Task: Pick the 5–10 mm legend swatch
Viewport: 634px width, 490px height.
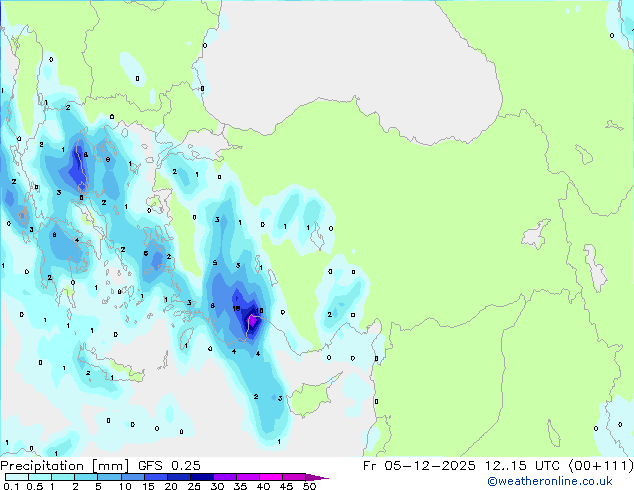Action: [109, 477]
